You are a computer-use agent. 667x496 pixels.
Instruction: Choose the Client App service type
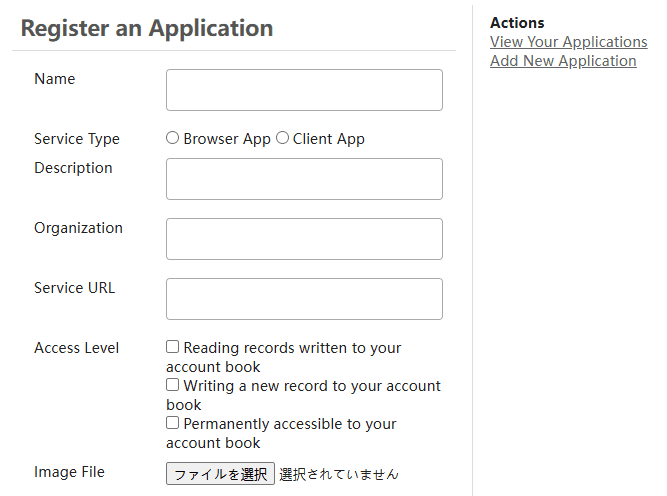282,138
